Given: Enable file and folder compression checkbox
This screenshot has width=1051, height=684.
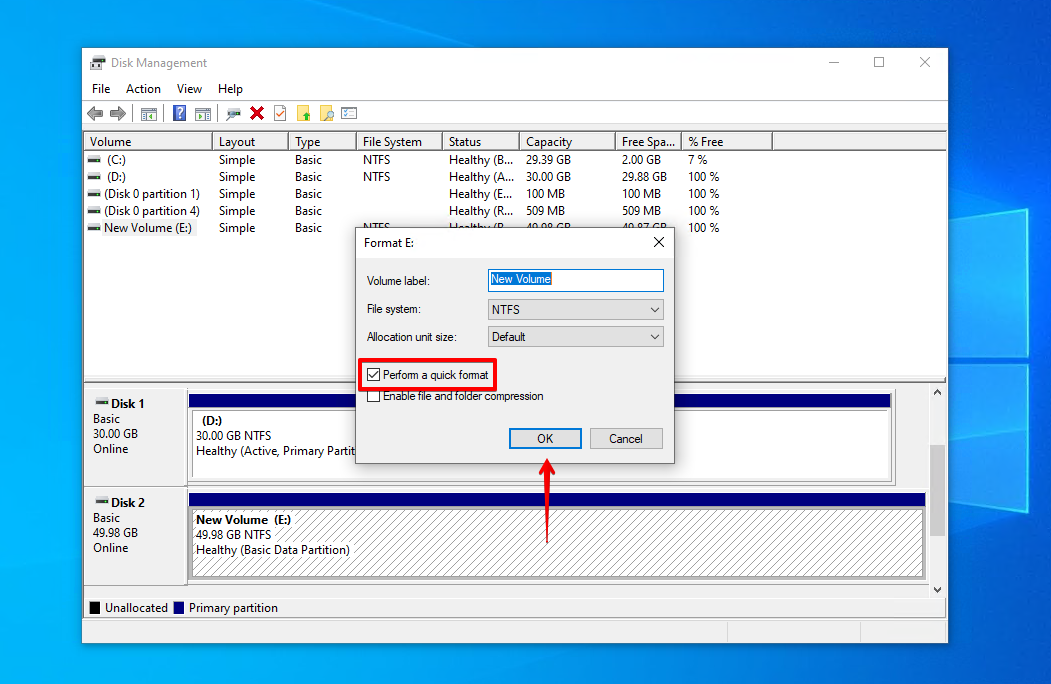Looking at the screenshot, I should 374,396.
